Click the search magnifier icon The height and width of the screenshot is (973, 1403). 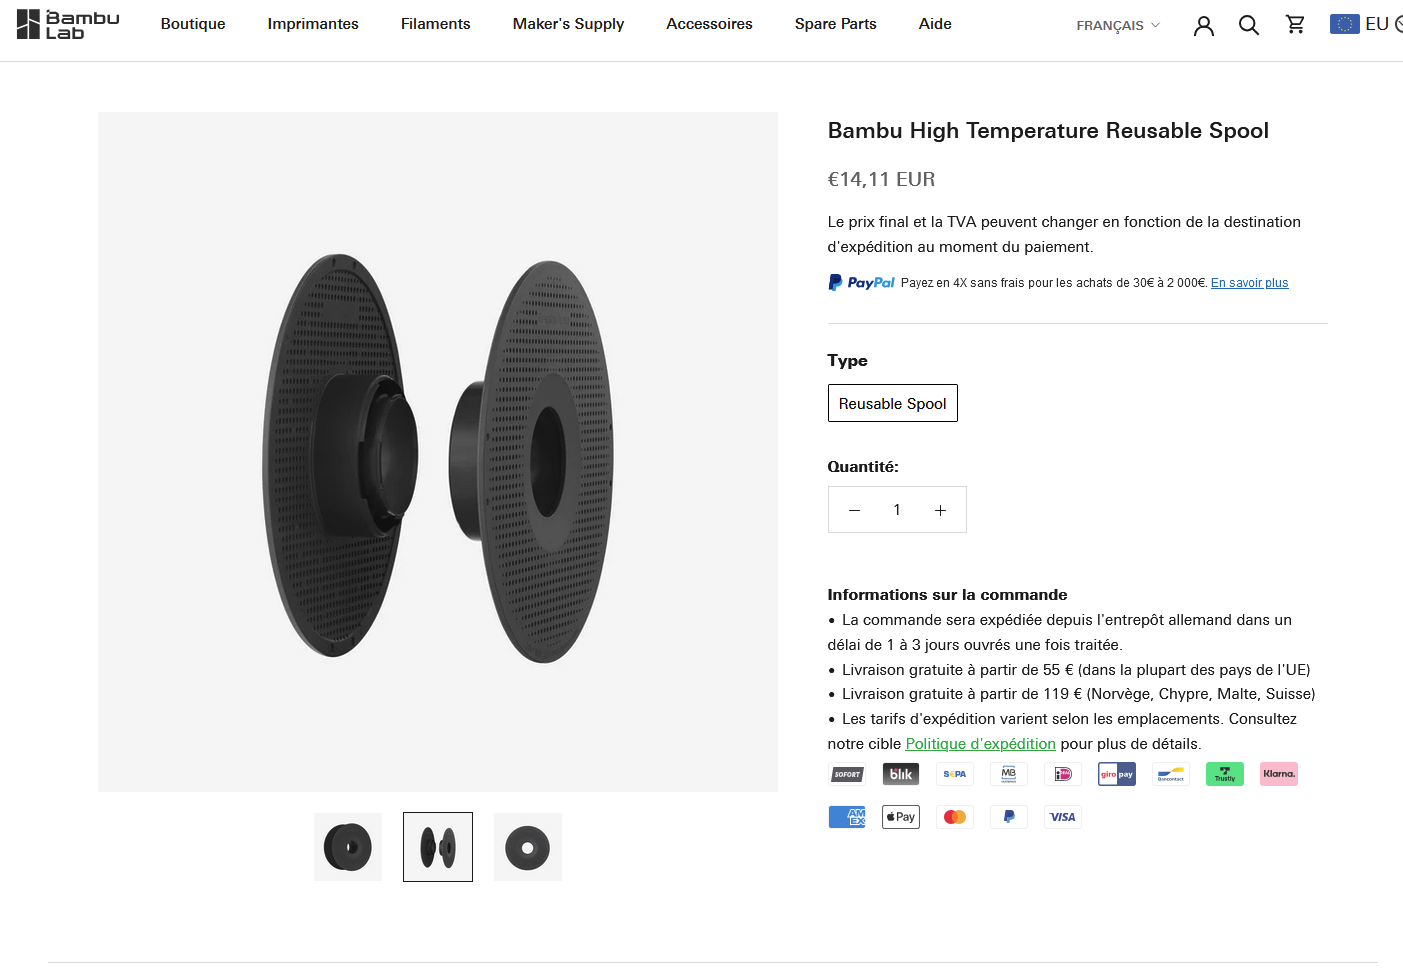coord(1248,25)
